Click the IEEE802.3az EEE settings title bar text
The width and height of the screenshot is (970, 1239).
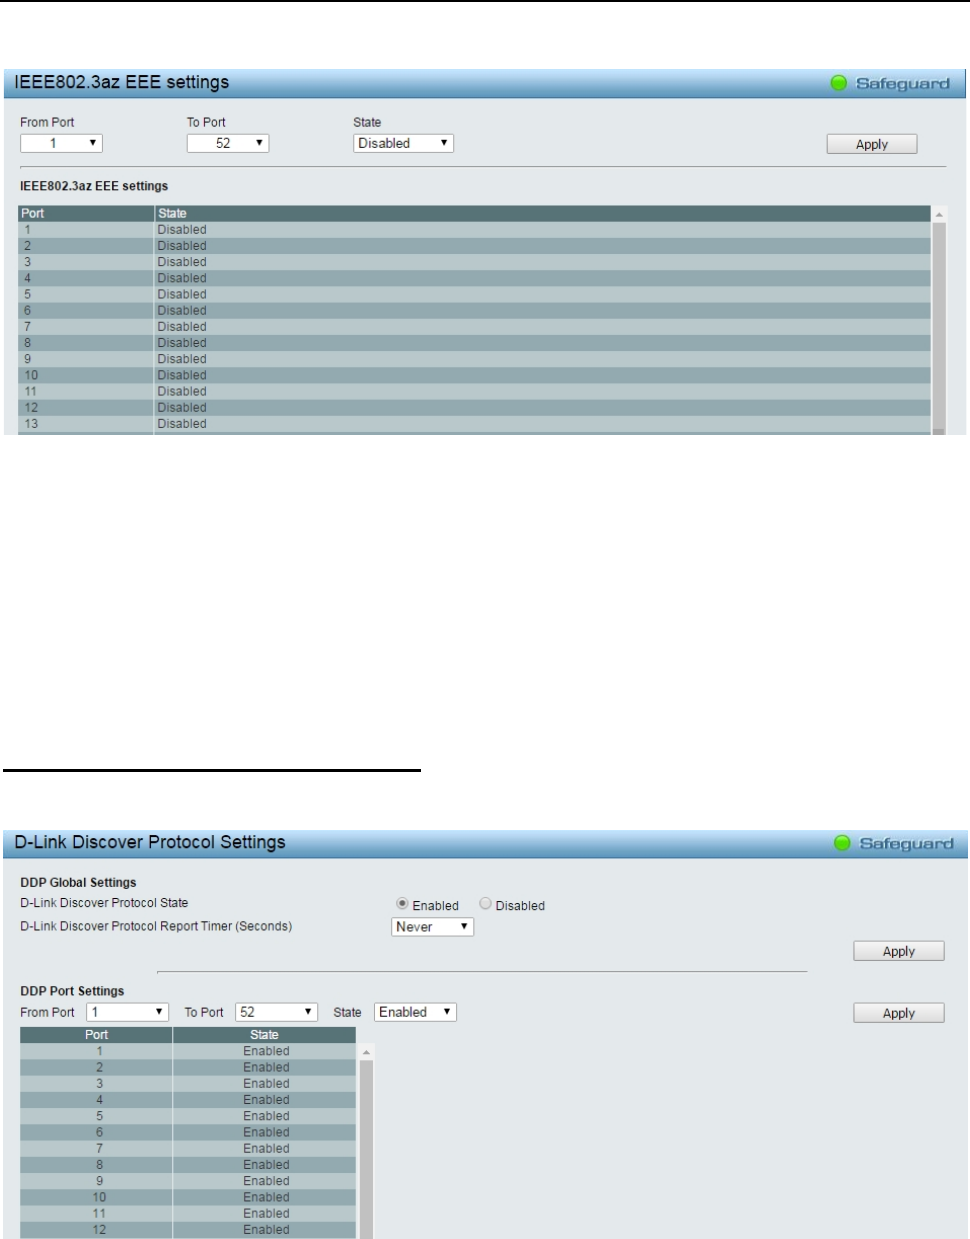click(x=122, y=82)
